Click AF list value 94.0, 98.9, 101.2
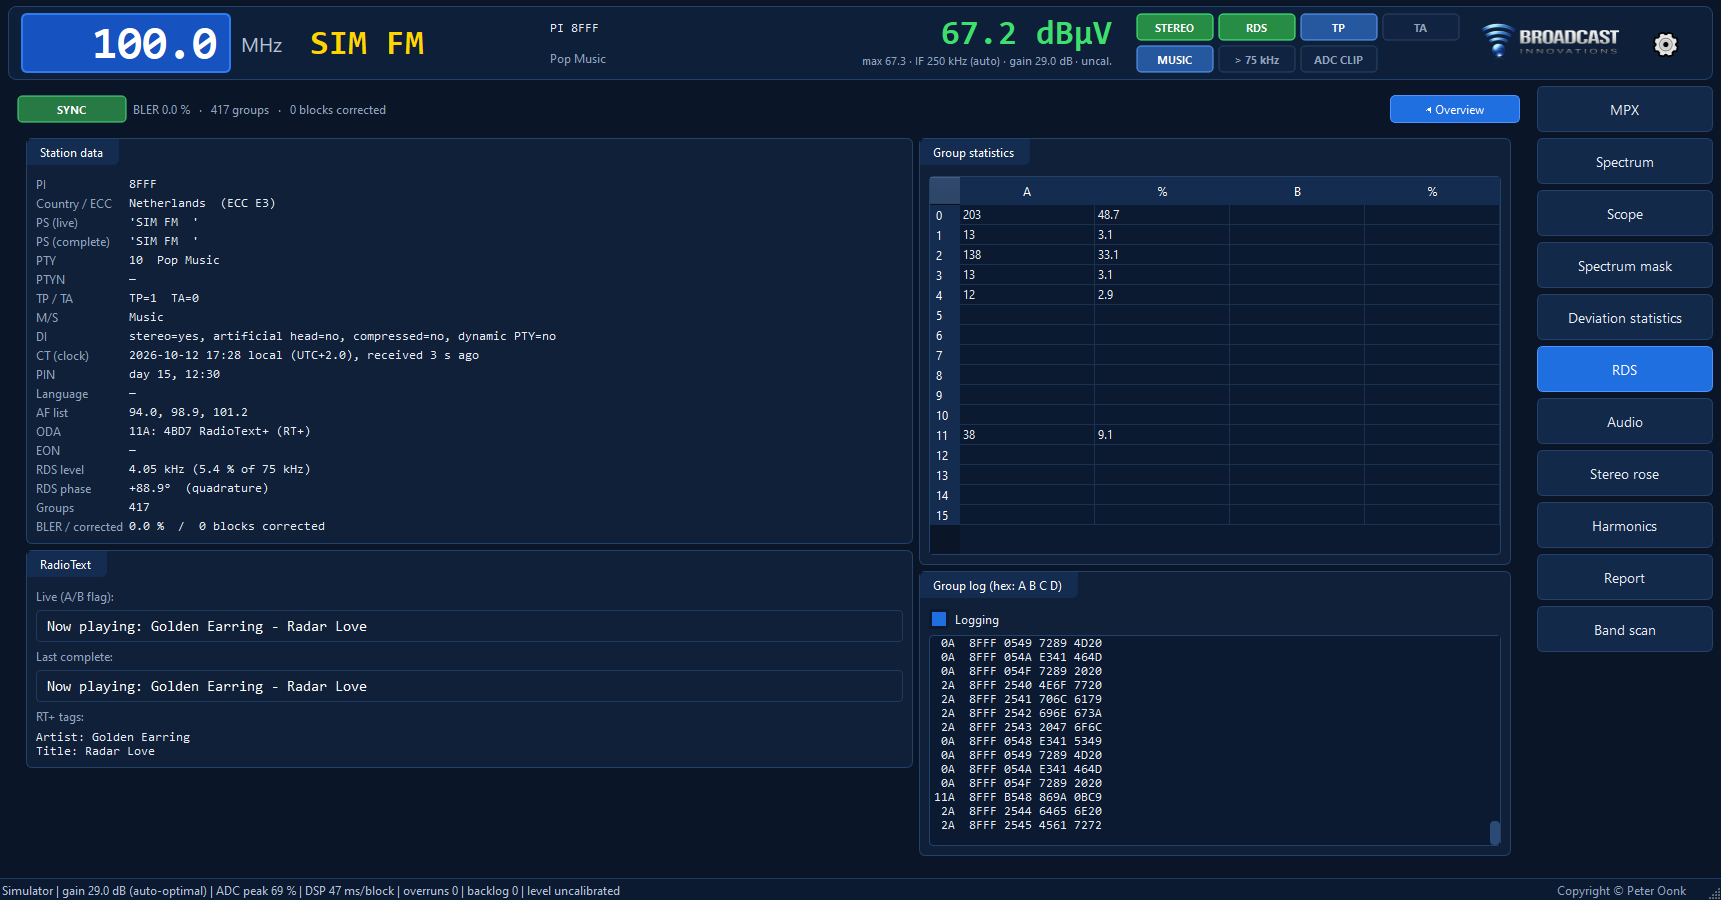Viewport: 1721px width, 900px height. tap(188, 412)
